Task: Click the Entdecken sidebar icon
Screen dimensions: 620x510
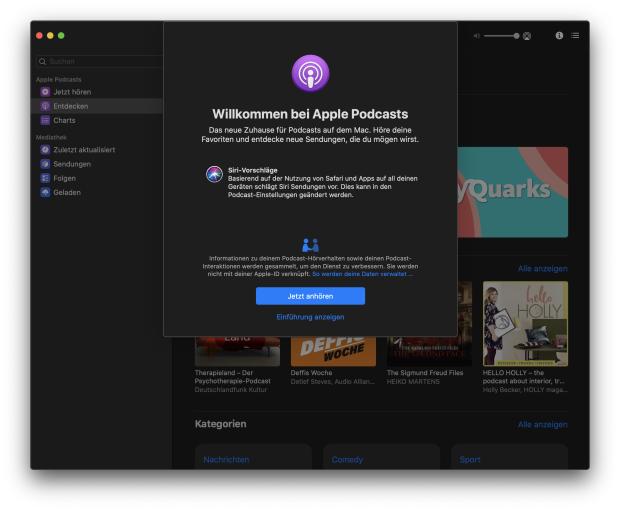Action: coord(45,106)
